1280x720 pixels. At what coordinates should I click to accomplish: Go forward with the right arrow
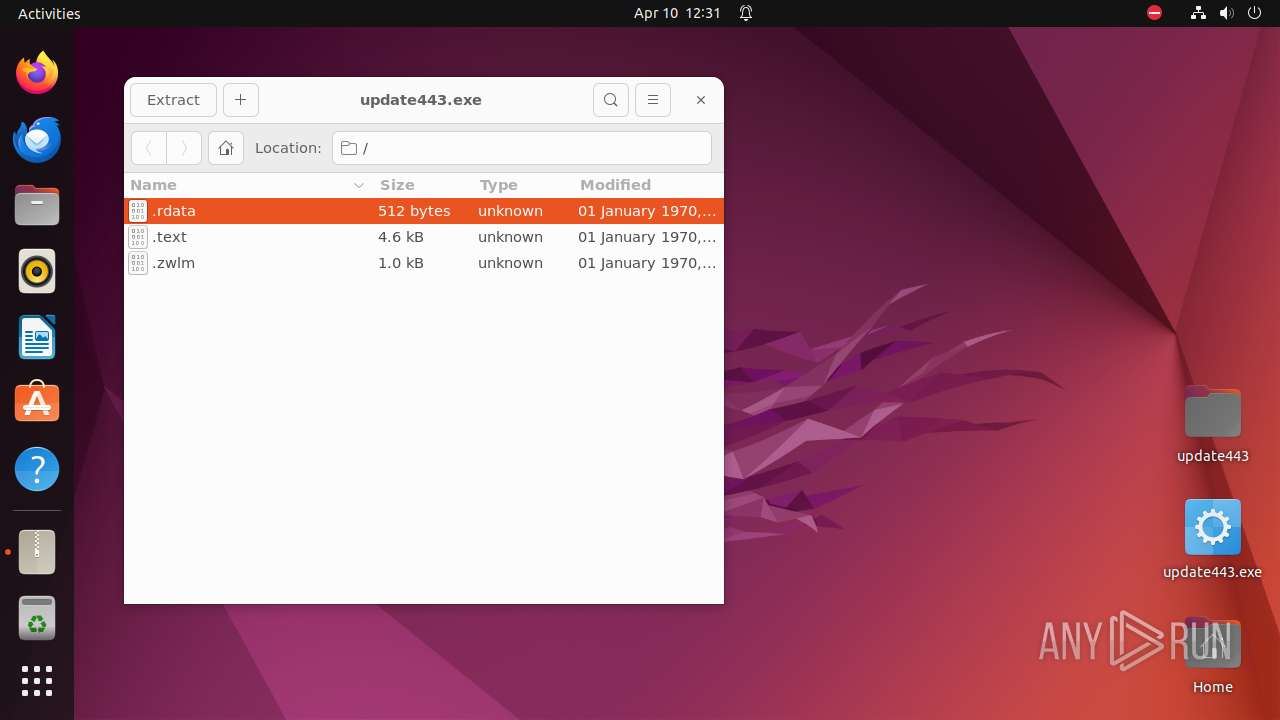click(184, 148)
